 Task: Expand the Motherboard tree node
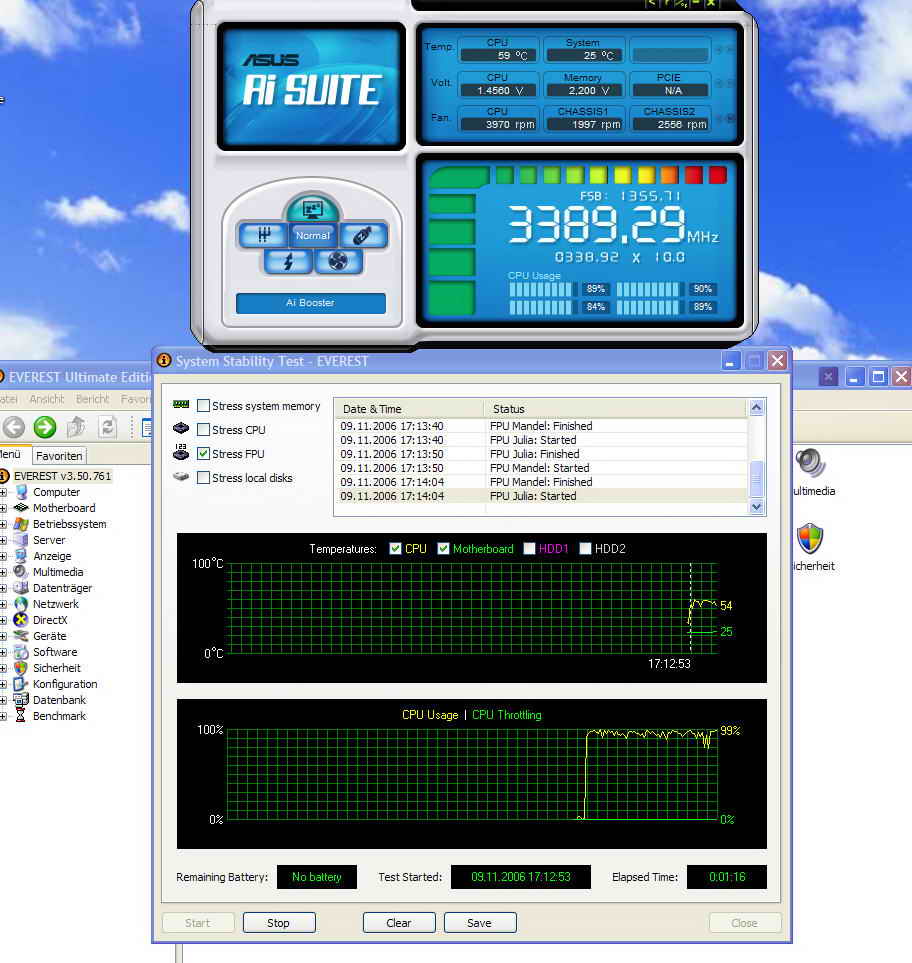(x=4, y=509)
